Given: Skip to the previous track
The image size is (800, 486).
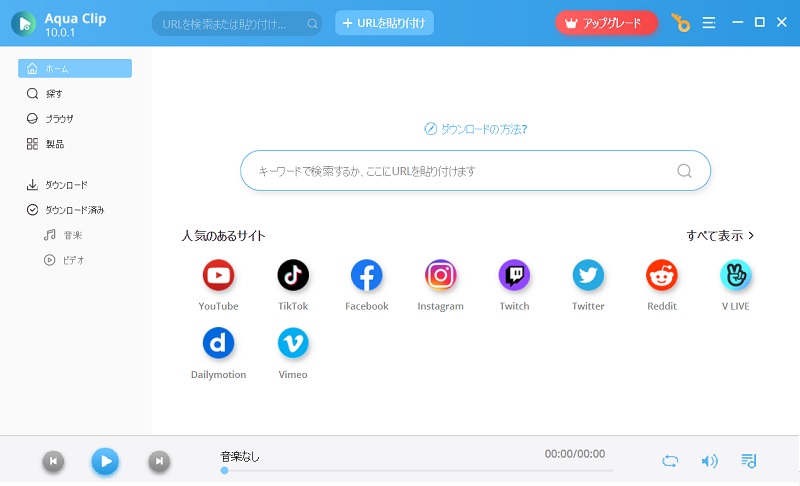Looking at the screenshot, I should click(x=53, y=462).
